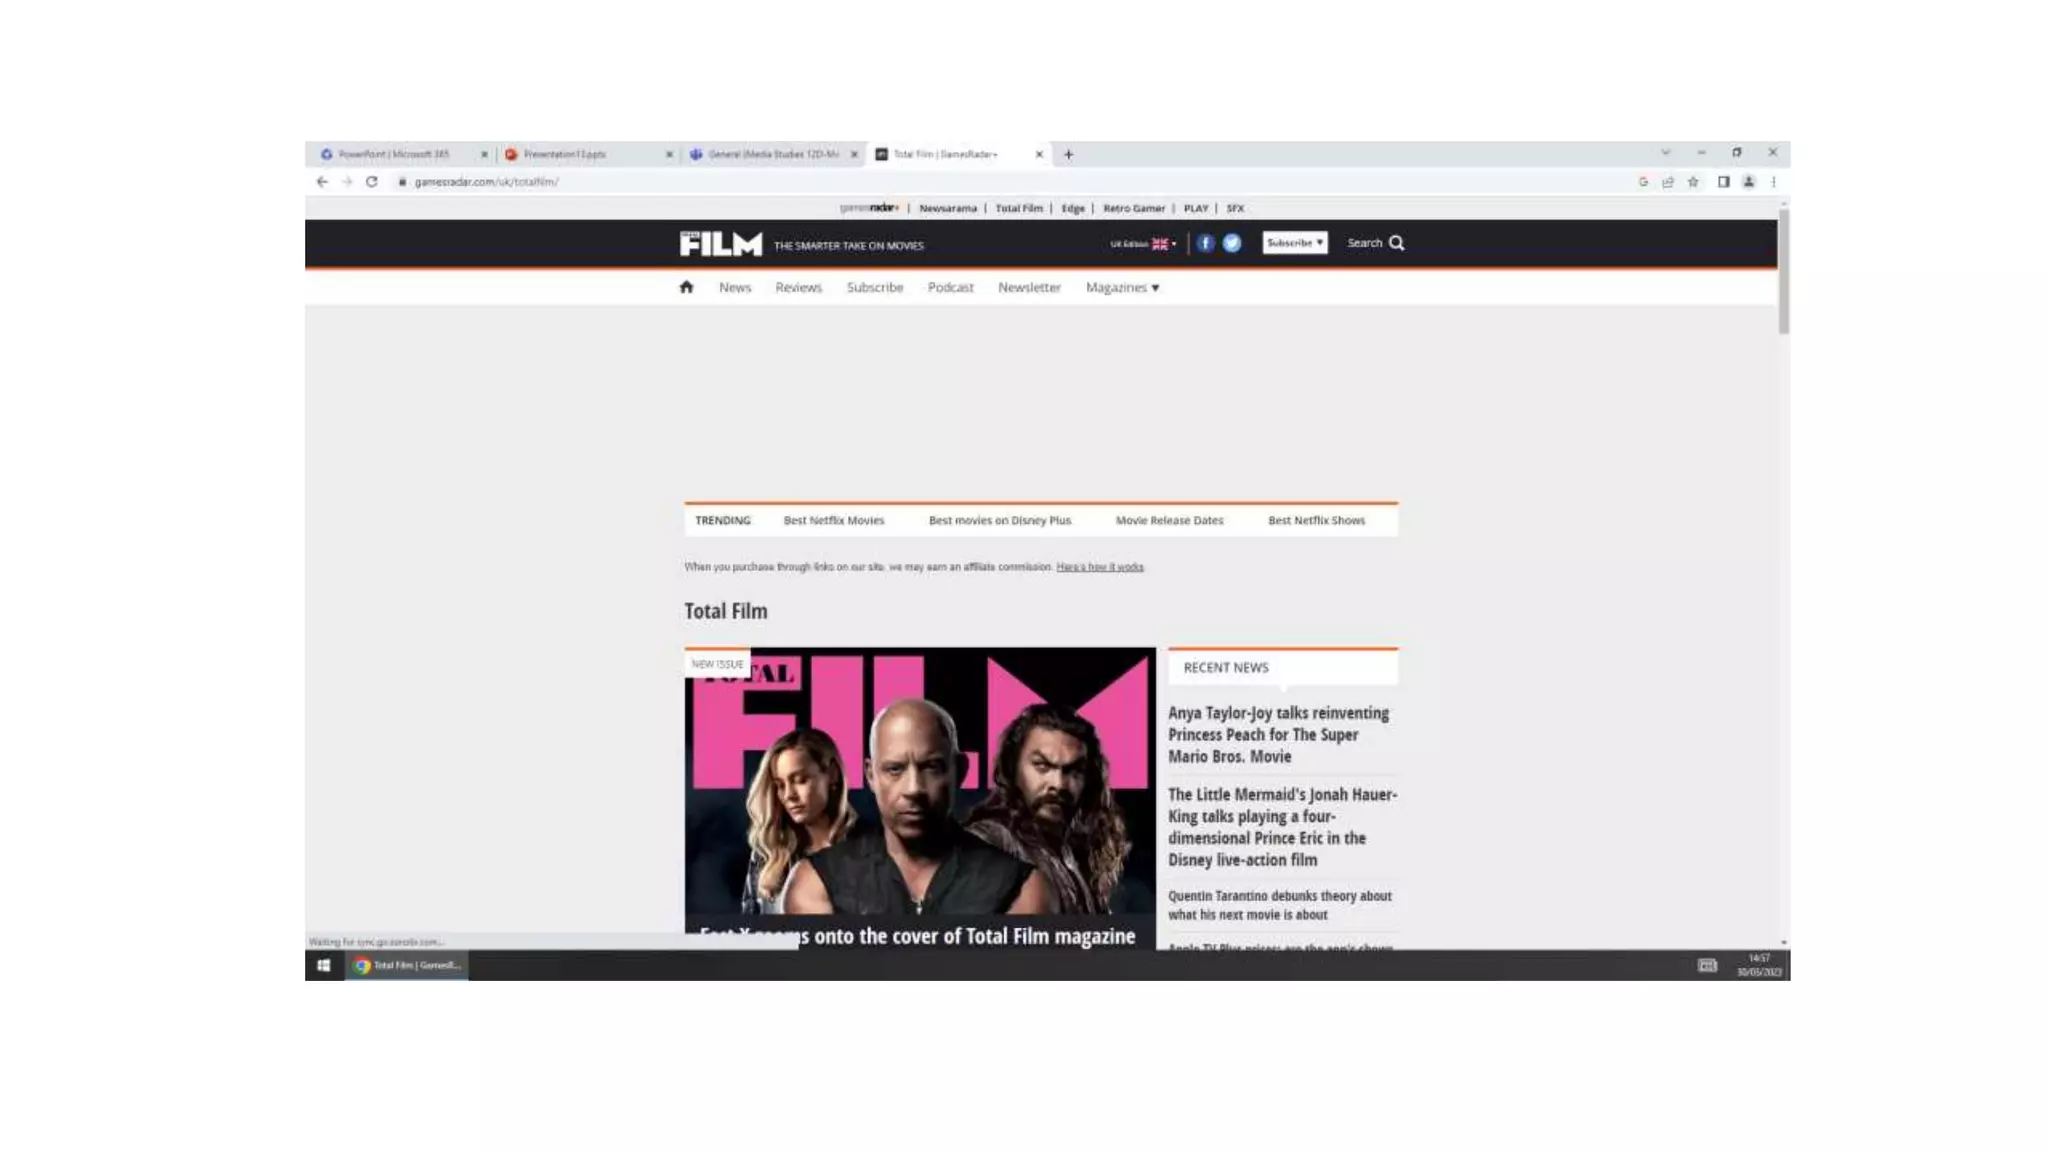Open the Reviews navigation menu item
This screenshot has width=2048, height=1152.
pyautogui.click(x=798, y=287)
